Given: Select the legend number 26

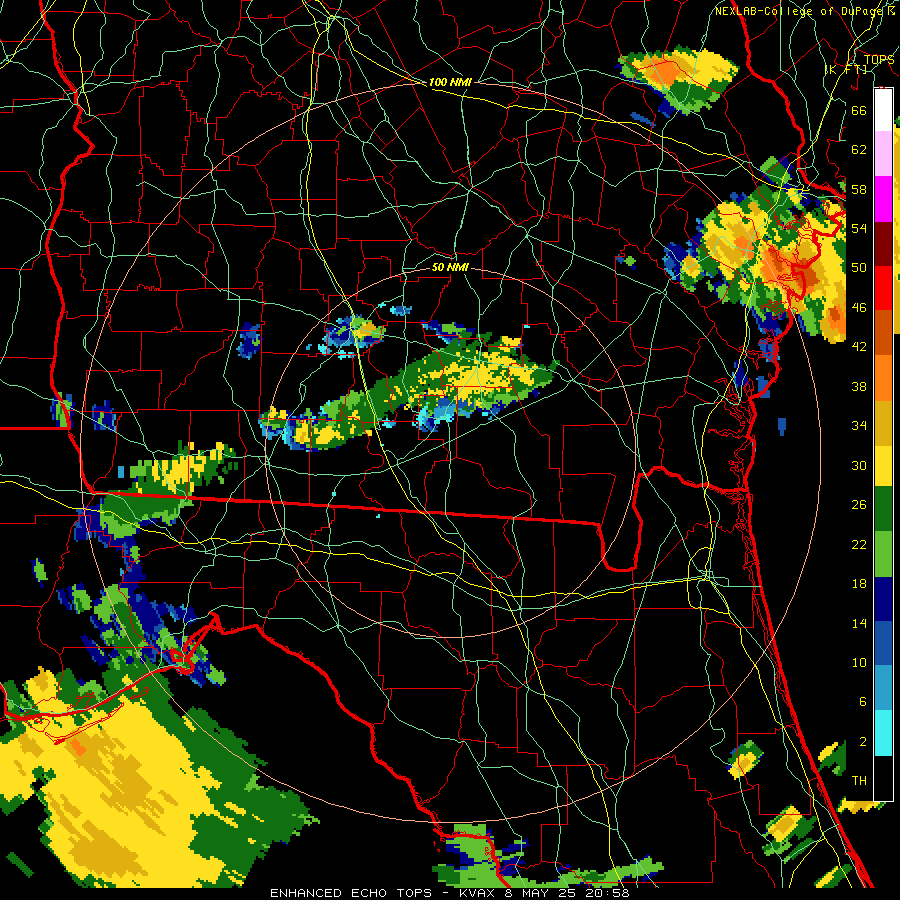Looking at the screenshot, I should point(859,505).
